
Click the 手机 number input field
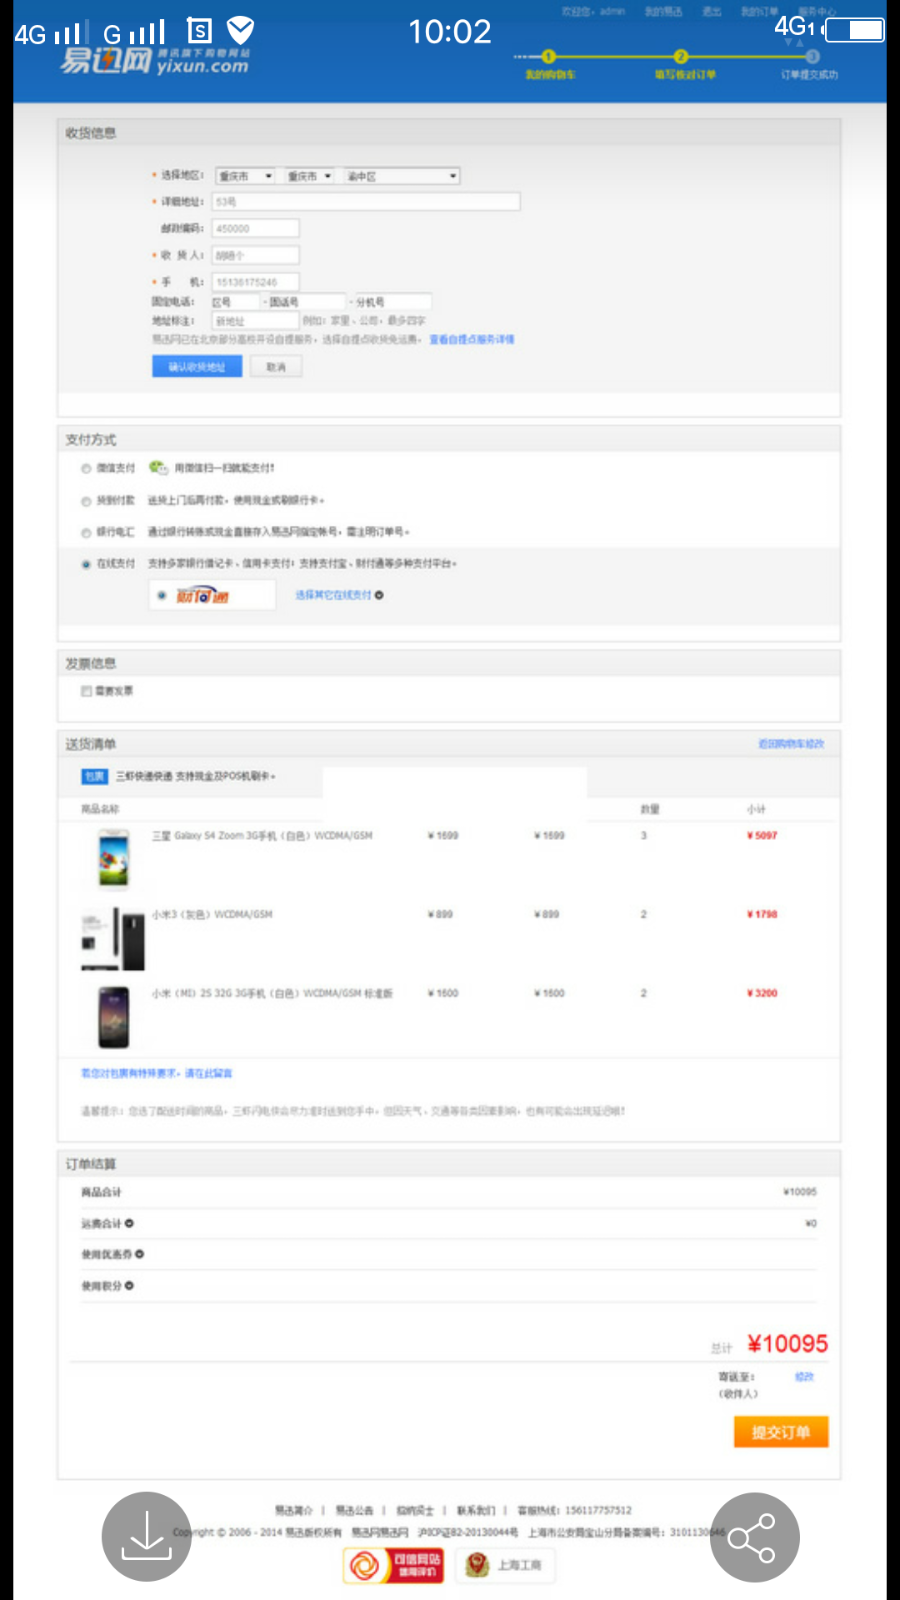255,282
